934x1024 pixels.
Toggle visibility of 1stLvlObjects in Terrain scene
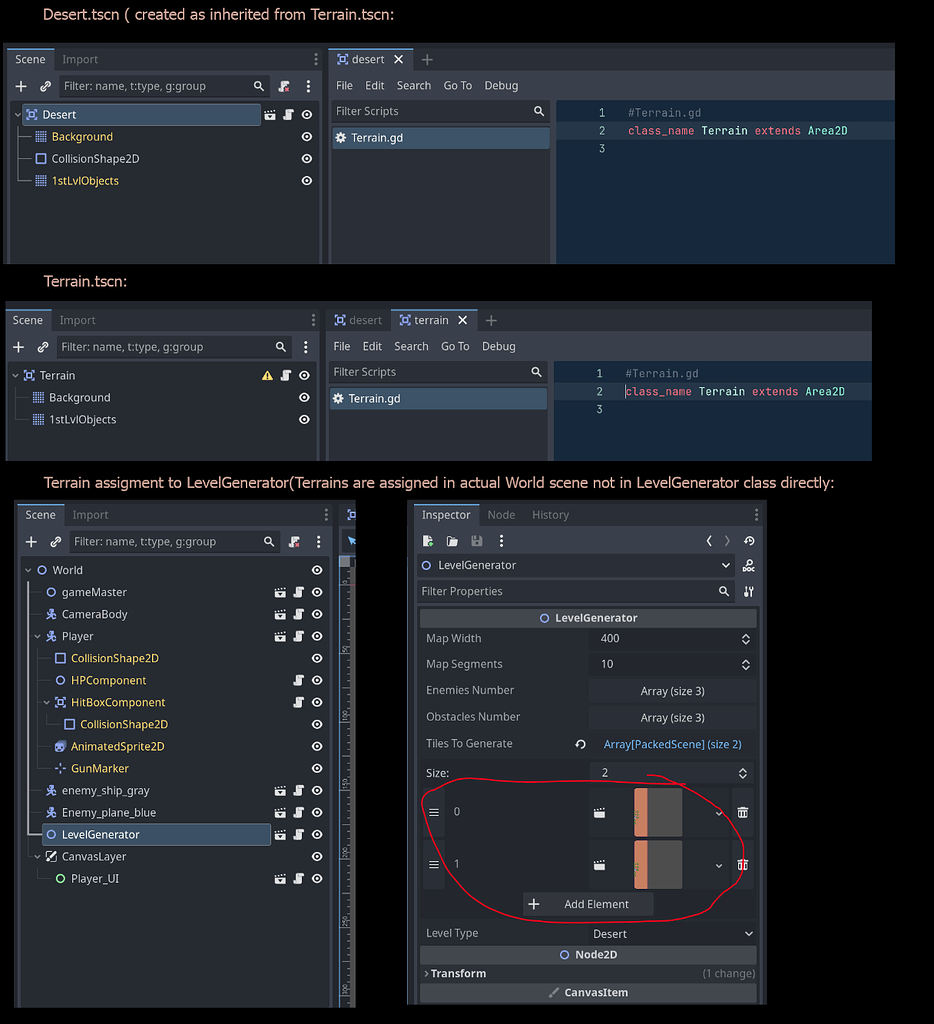point(304,419)
